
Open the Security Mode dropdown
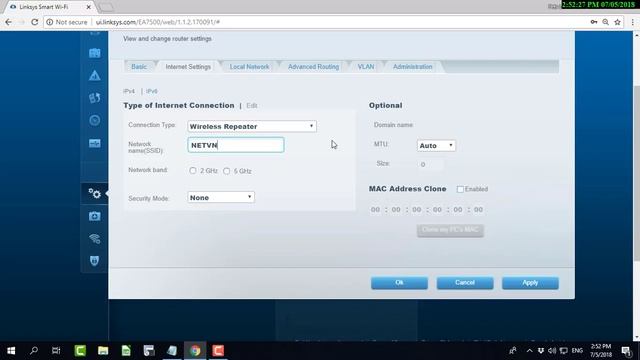(221, 198)
